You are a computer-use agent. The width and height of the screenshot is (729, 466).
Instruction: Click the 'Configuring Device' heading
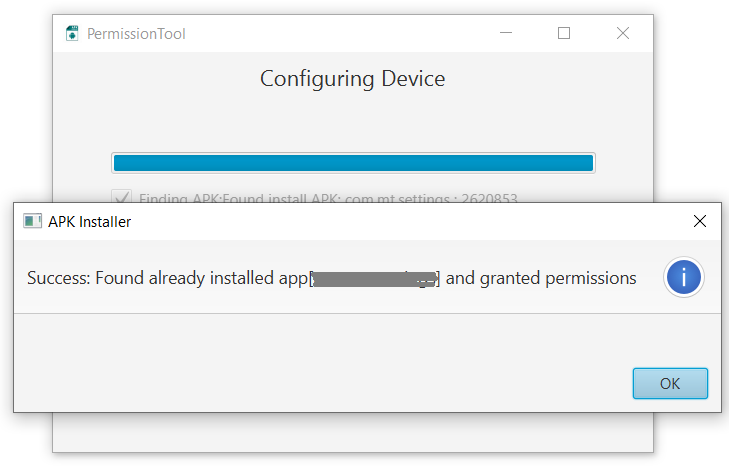(x=352, y=78)
